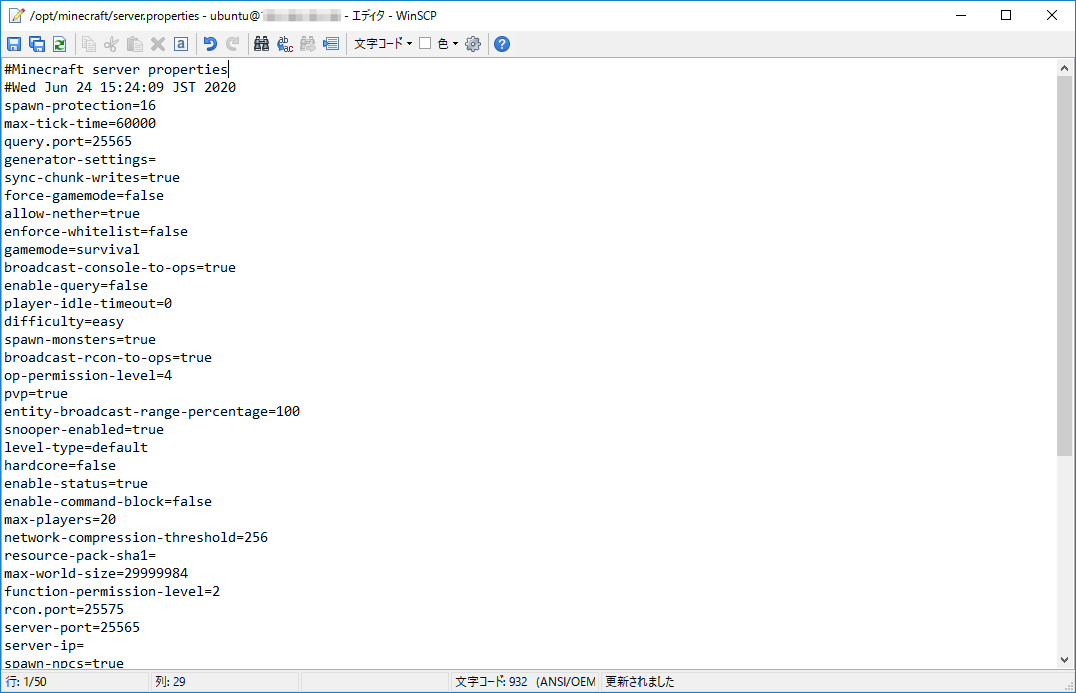
Task: Click the line 'force-gamemode=false'
Action: point(84,196)
